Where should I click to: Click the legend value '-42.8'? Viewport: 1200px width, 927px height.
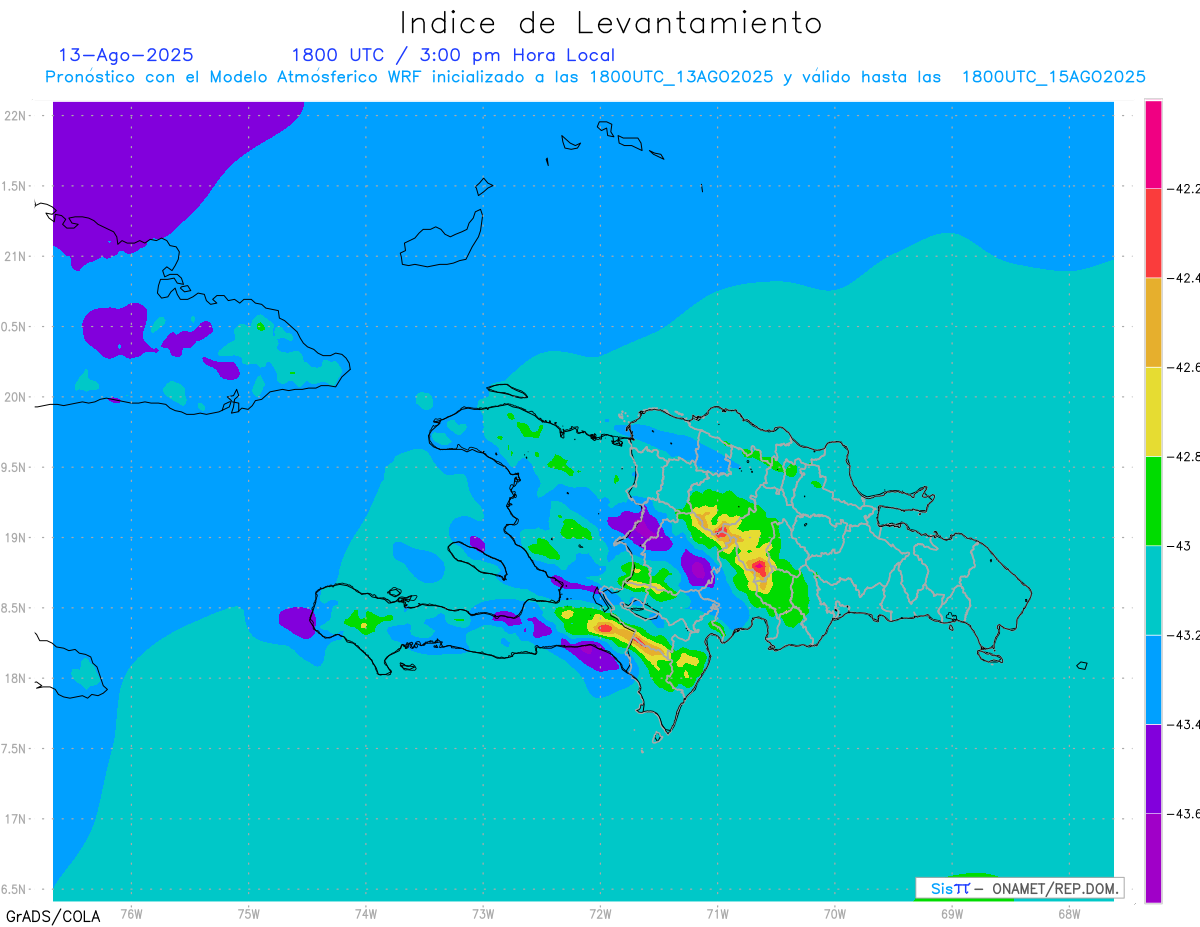click(1185, 457)
